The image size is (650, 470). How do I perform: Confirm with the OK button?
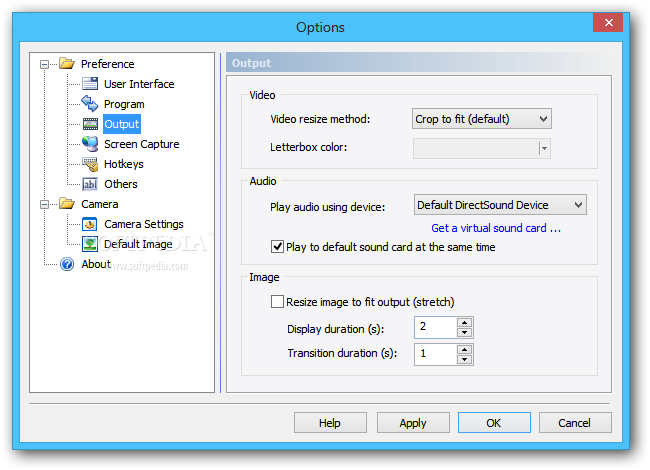[x=494, y=423]
